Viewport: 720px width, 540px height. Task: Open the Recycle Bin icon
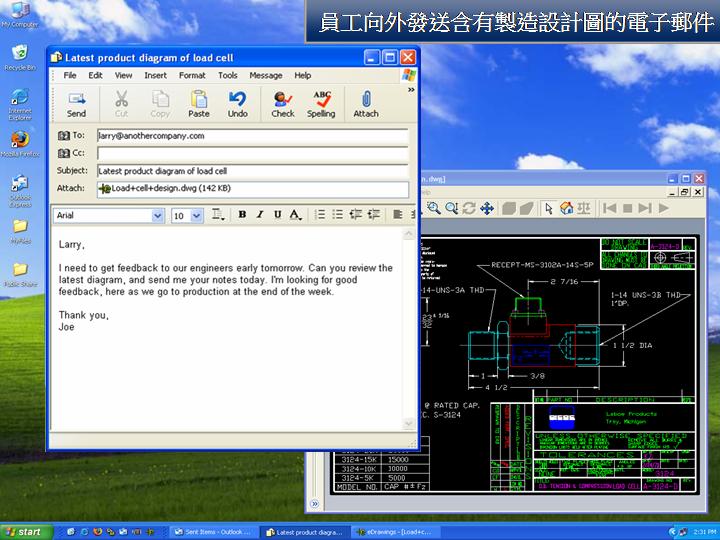[20, 58]
